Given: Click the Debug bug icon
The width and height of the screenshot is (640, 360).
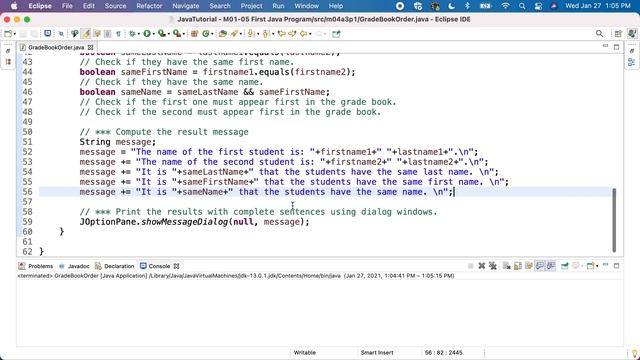Looking at the screenshot, I should 132,34.
